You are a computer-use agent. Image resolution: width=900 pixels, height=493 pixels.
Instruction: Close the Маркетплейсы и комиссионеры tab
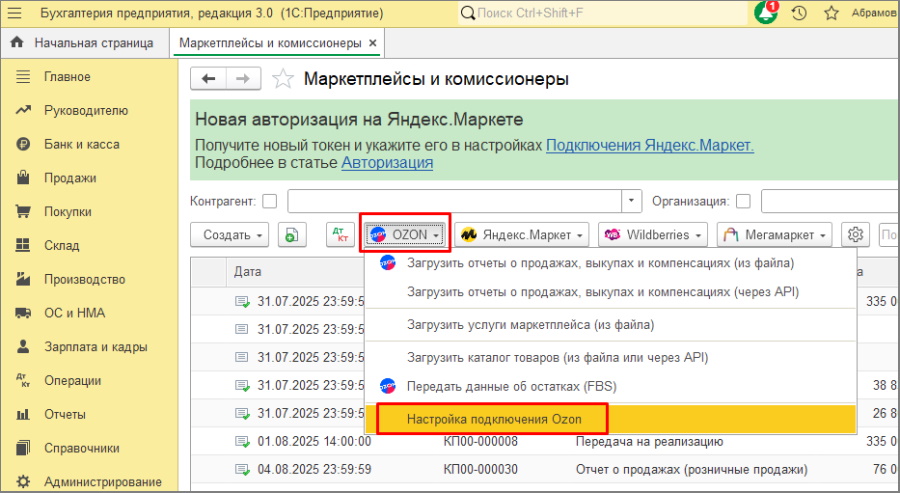coord(373,43)
